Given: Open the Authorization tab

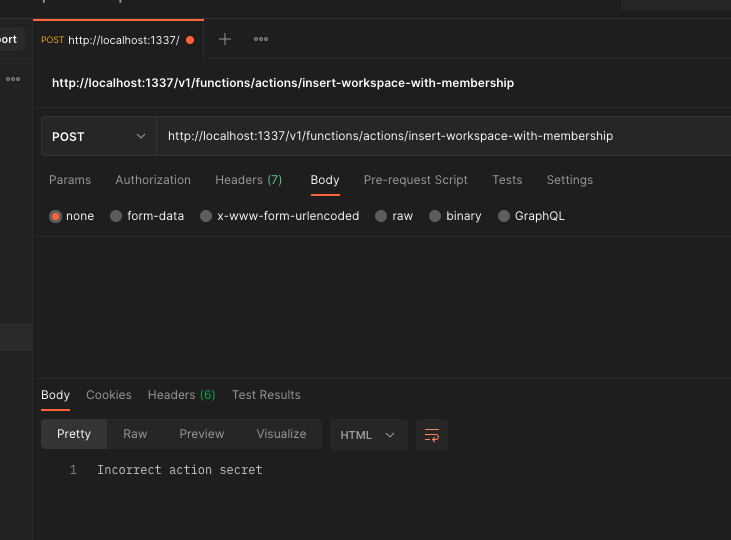Looking at the screenshot, I should 153,180.
